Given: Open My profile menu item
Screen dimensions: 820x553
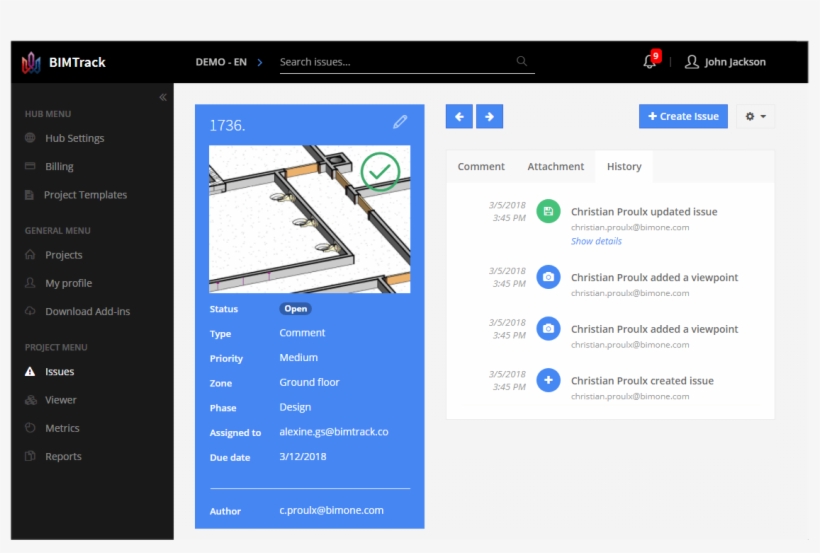Looking at the screenshot, I should pos(69,283).
